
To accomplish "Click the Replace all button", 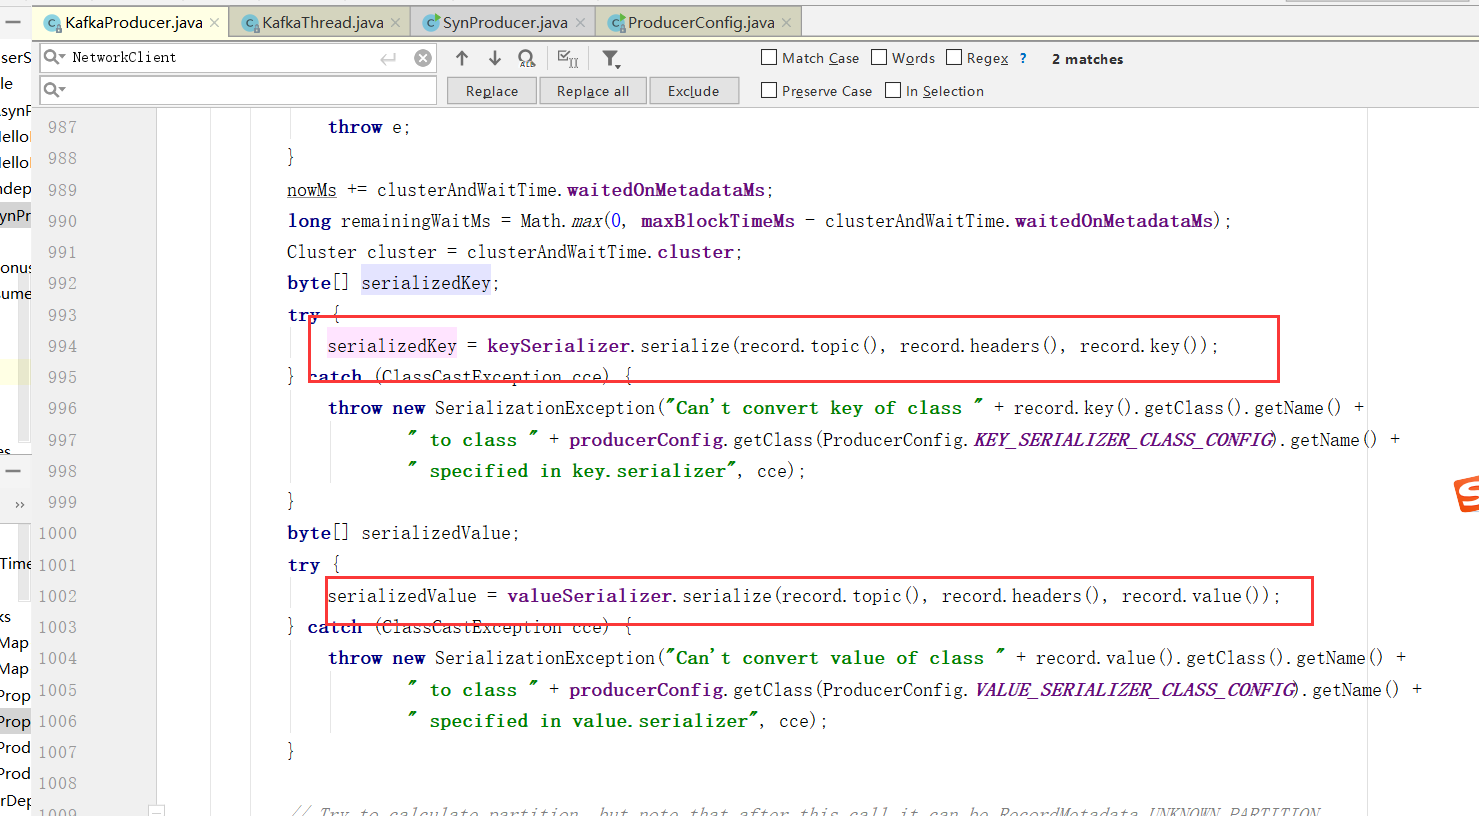I will pyautogui.click(x=593, y=91).
